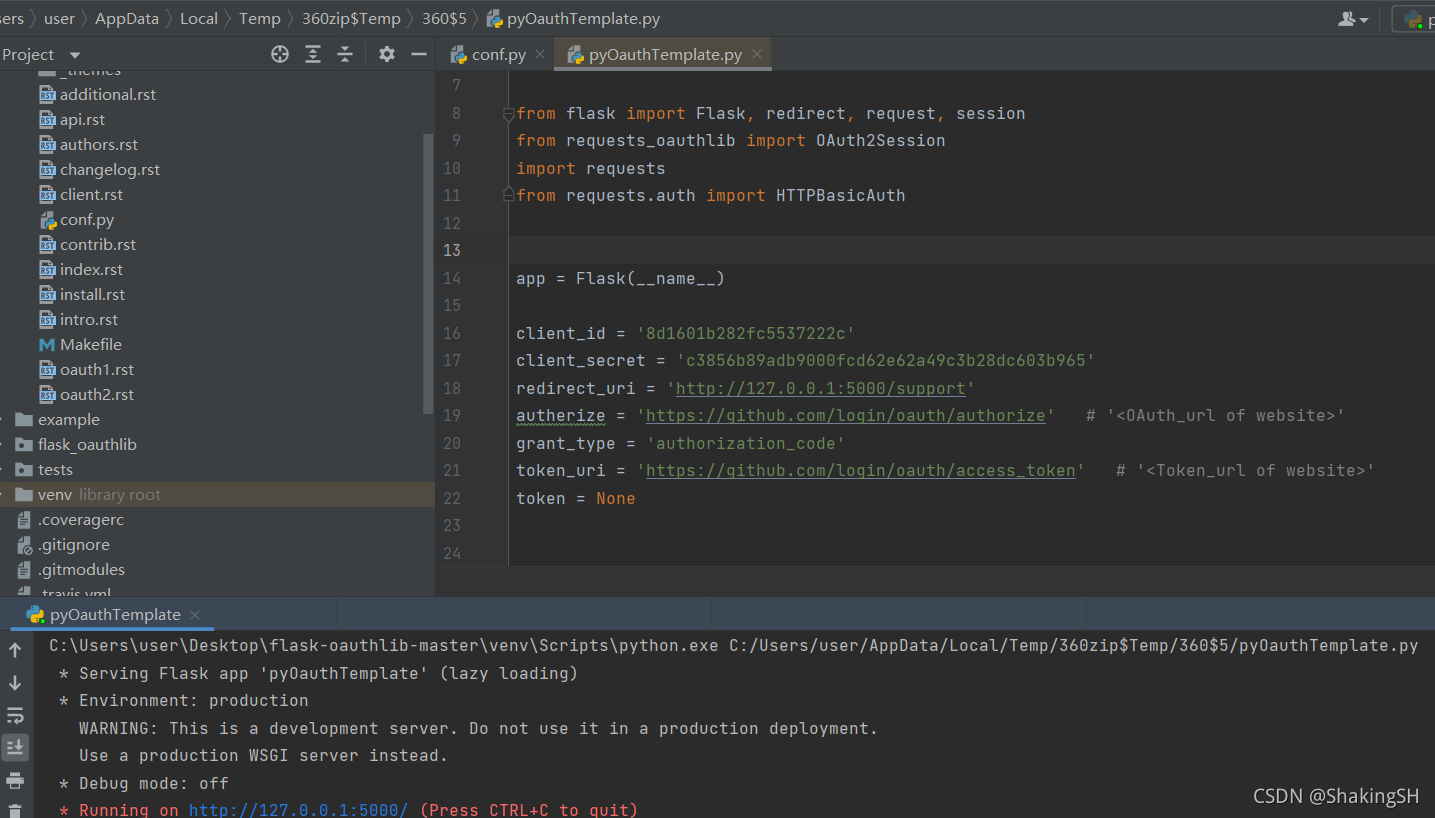This screenshot has width=1435, height=818.
Task: Open the github access_token URL in code
Action: pos(860,470)
